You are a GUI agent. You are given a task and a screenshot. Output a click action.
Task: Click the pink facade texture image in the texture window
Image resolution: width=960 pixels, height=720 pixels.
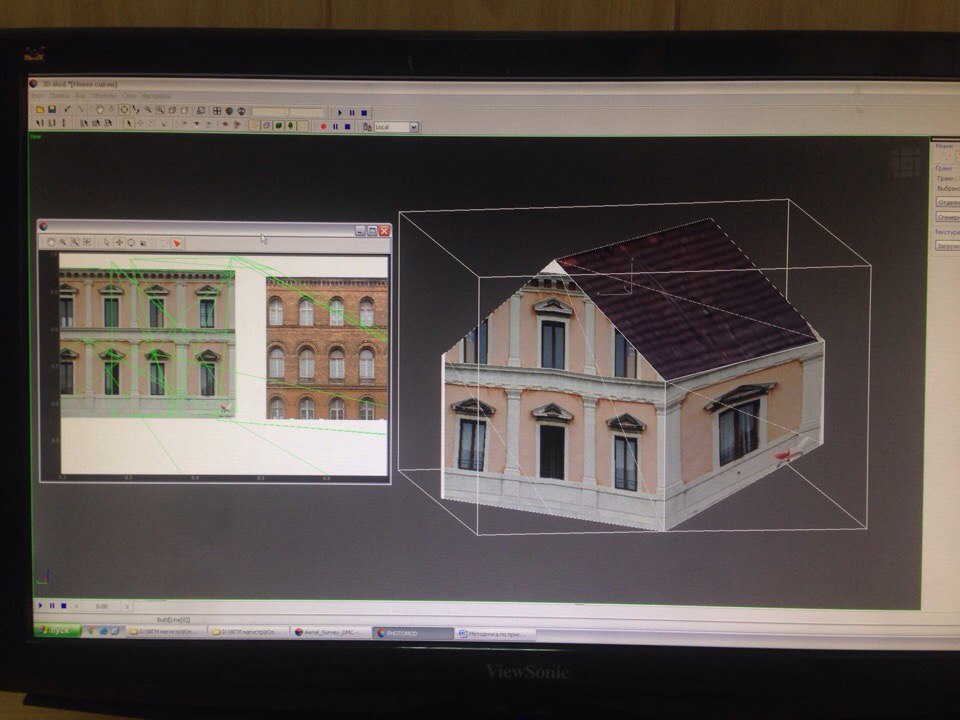[147, 343]
